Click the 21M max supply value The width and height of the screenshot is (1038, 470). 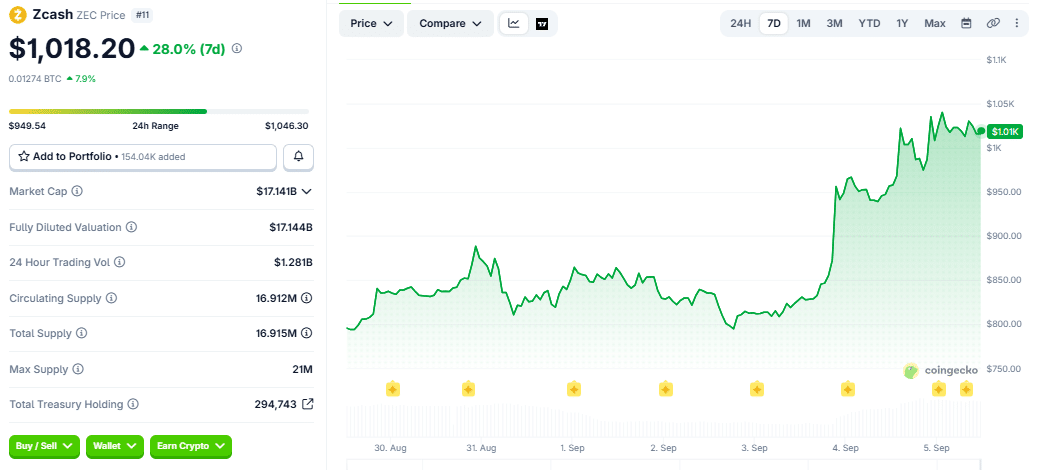[304, 369]
